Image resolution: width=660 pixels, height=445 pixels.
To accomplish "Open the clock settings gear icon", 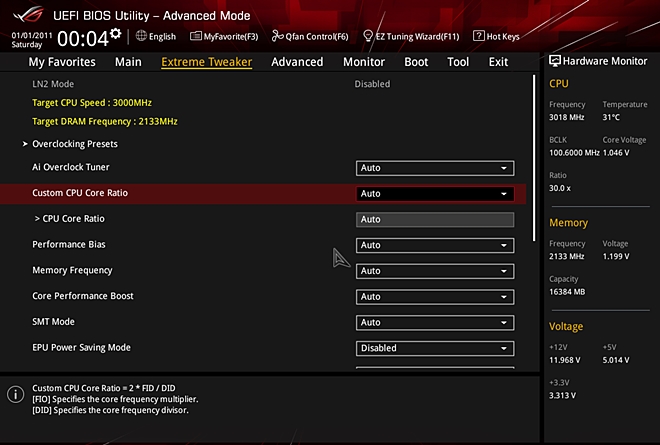I will click(116, 33).
